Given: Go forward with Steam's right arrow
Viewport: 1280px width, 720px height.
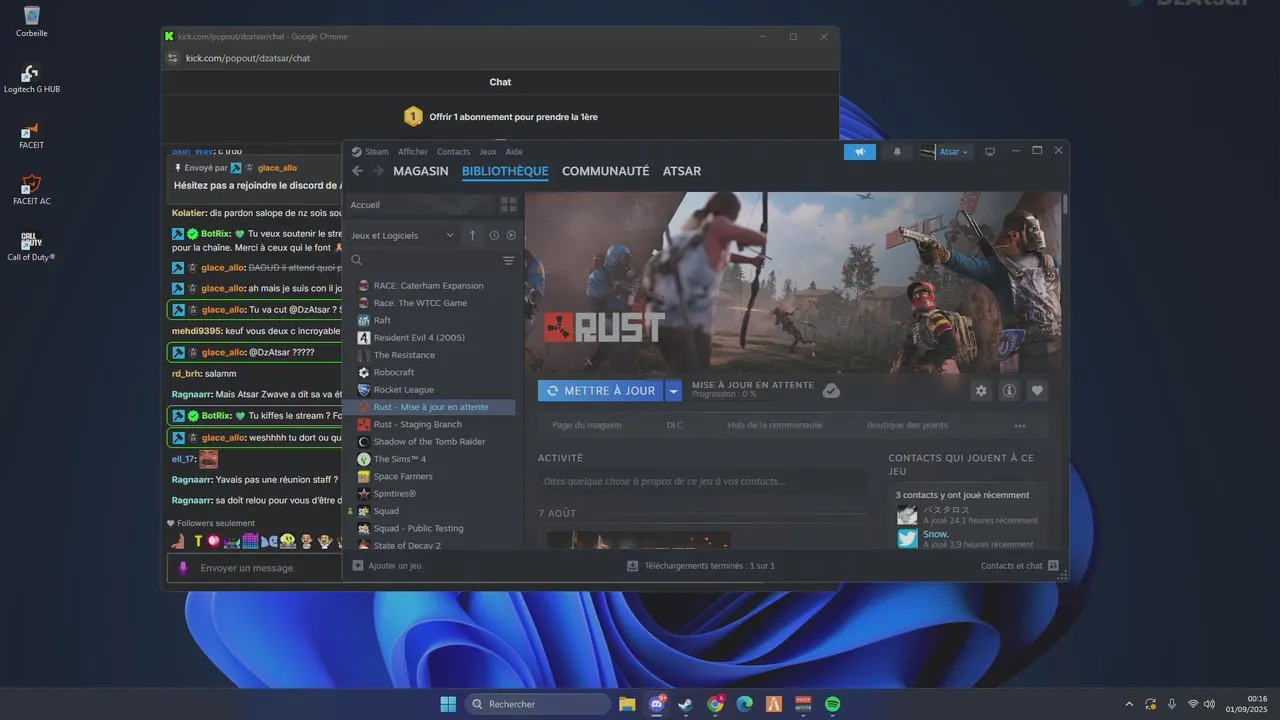Looking at the screenshot, I should click(x=378, y=171).
